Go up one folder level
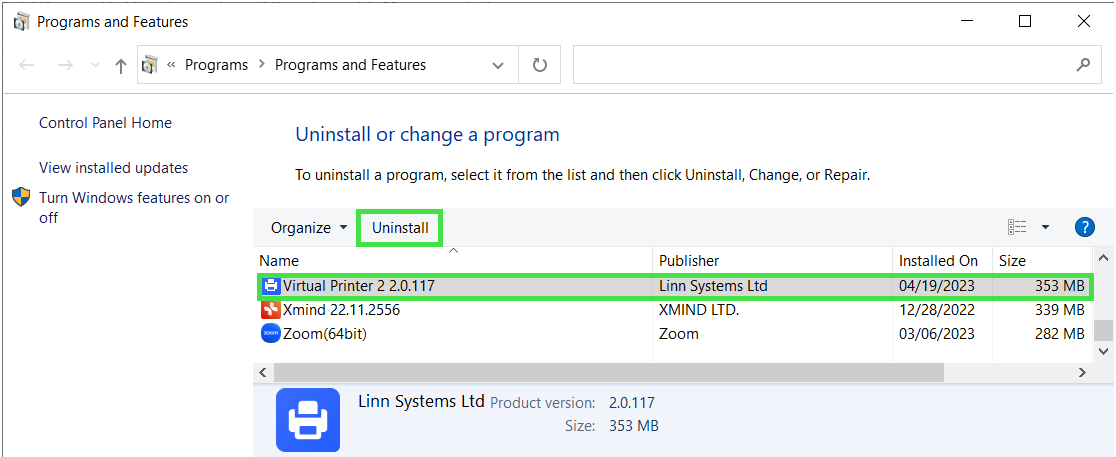This screenshot has width=1116, height=457. click(x=121, y=66)
